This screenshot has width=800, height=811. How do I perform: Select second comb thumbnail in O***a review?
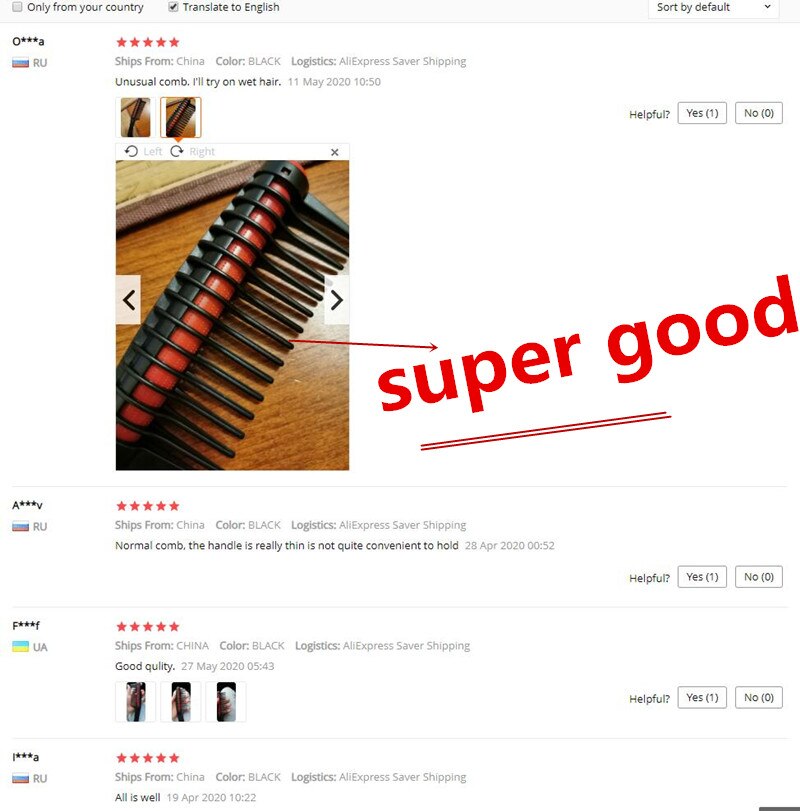click(180, 117)
